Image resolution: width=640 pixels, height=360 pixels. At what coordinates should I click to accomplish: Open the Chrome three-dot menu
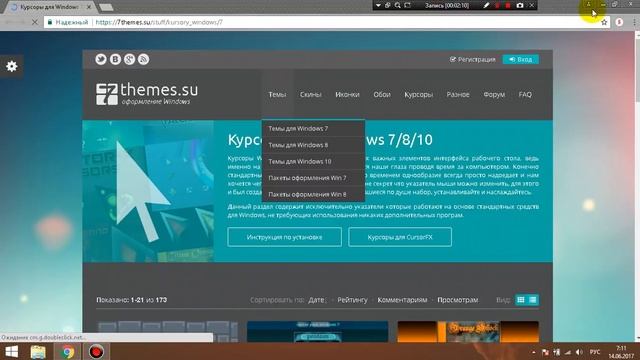pyautogui.click(x=634, y=22)
